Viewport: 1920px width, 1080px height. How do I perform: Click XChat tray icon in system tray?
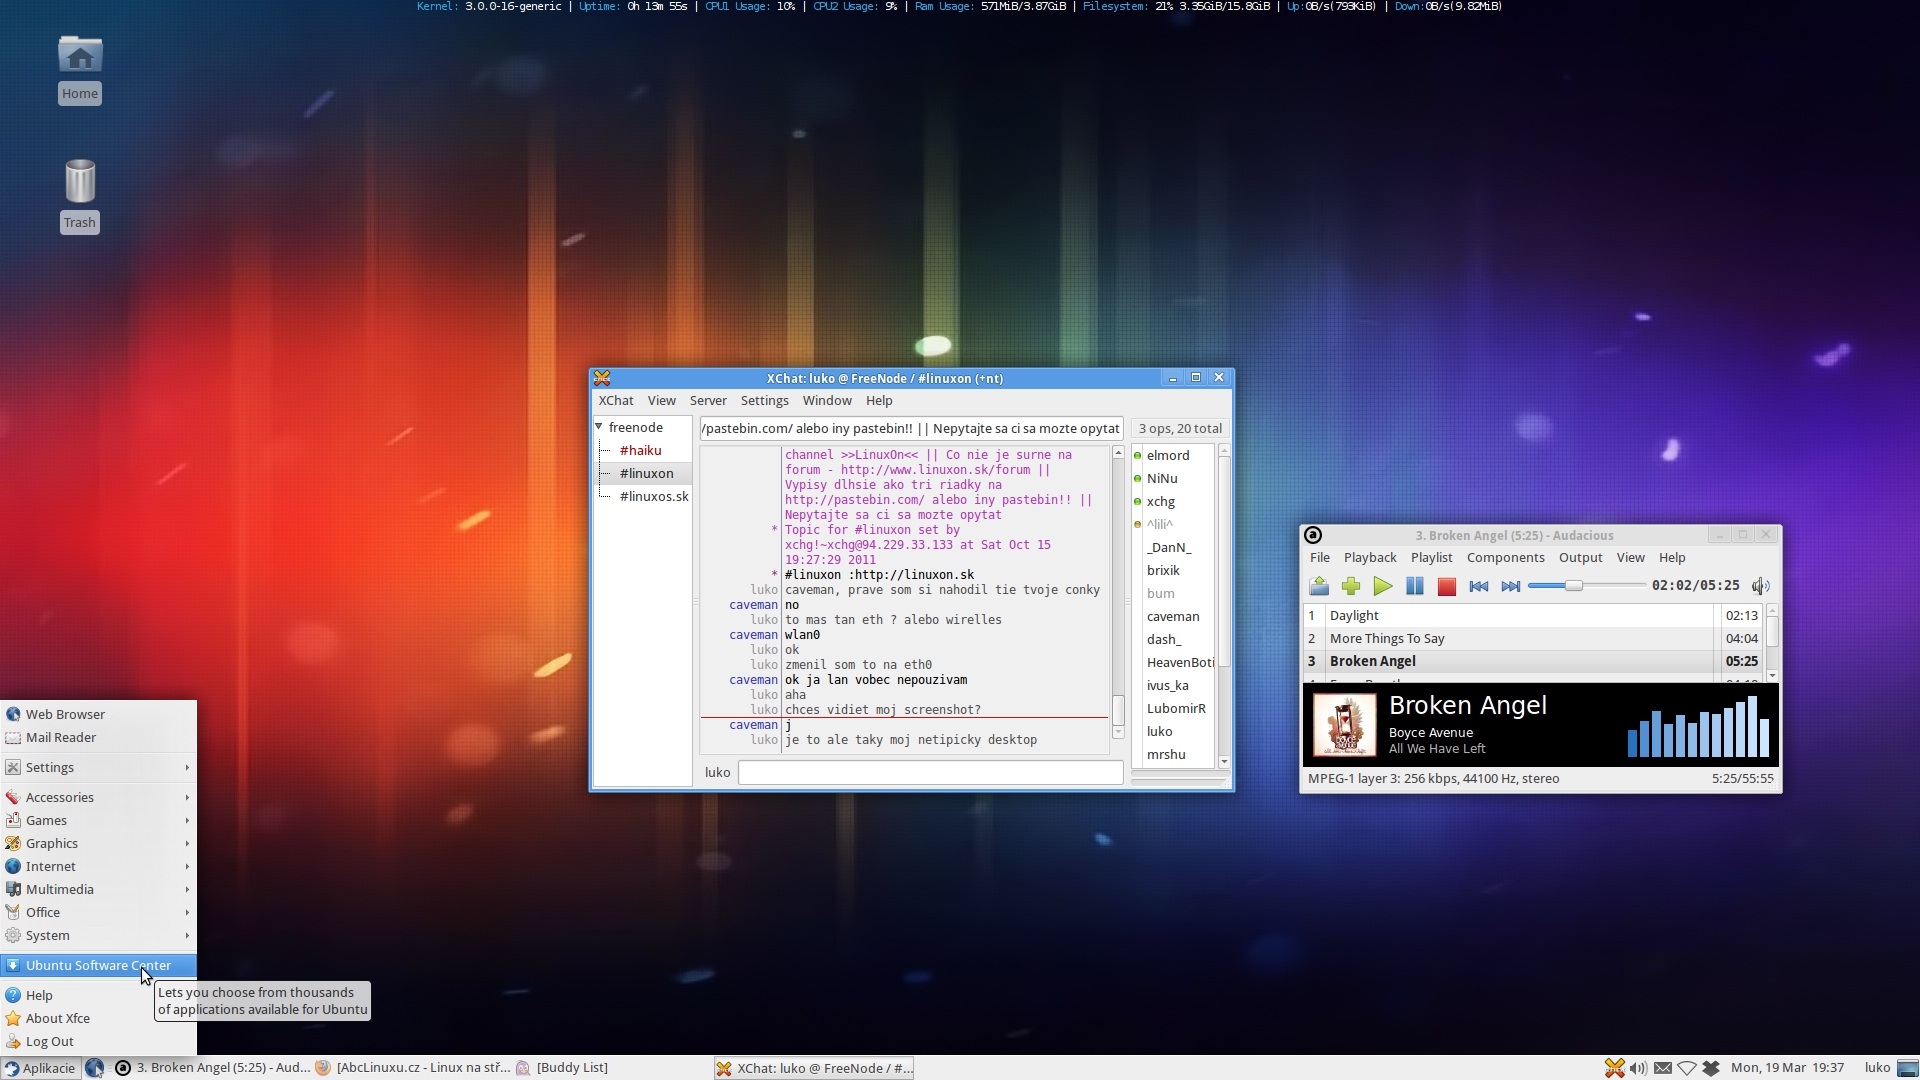(x=1614, y=1068)
